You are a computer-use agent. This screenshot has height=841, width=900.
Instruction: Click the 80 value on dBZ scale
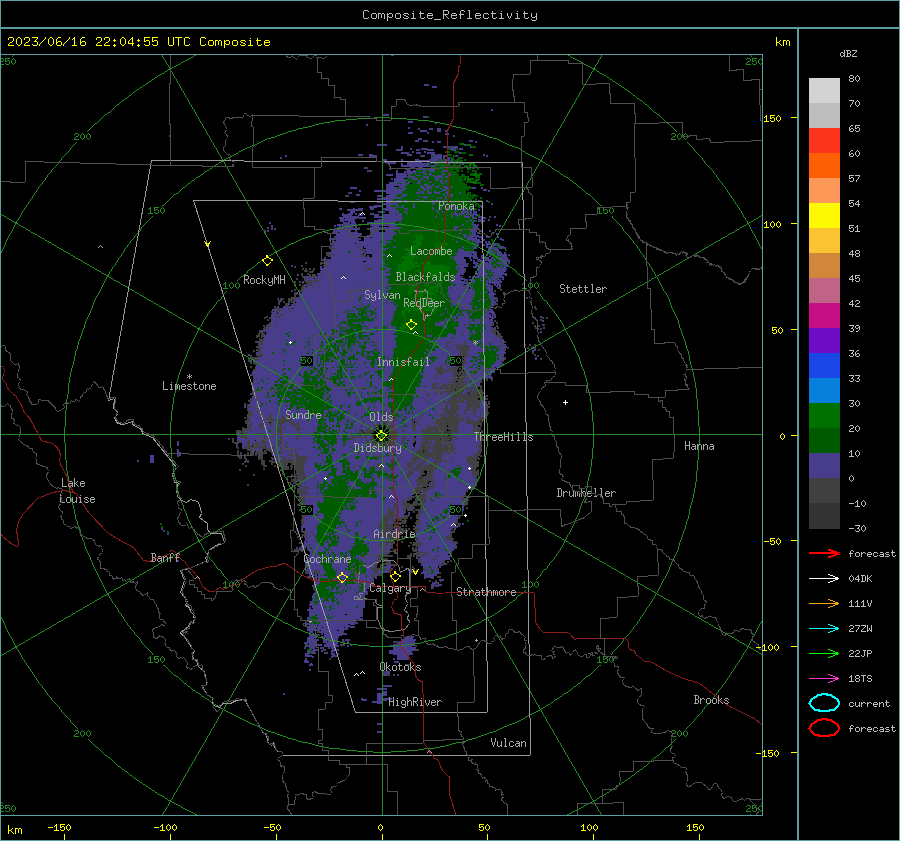pos(854,79)
